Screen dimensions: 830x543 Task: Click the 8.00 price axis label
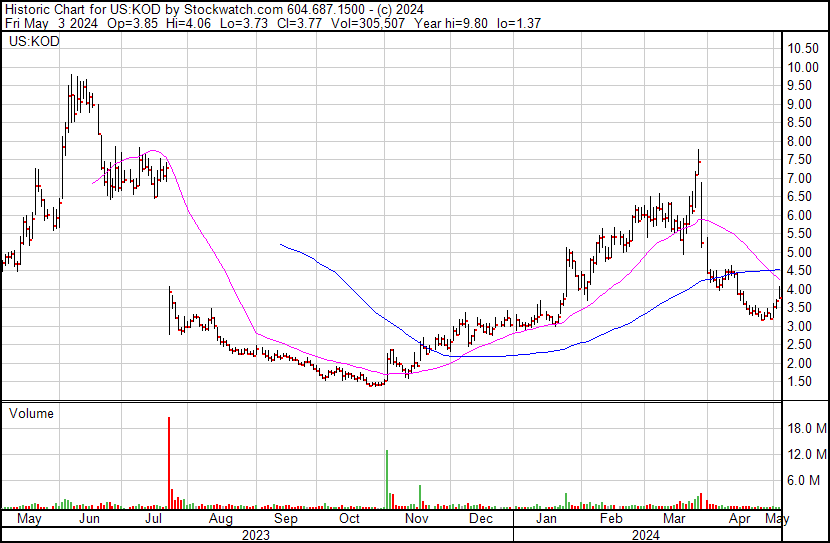point(799,141)
